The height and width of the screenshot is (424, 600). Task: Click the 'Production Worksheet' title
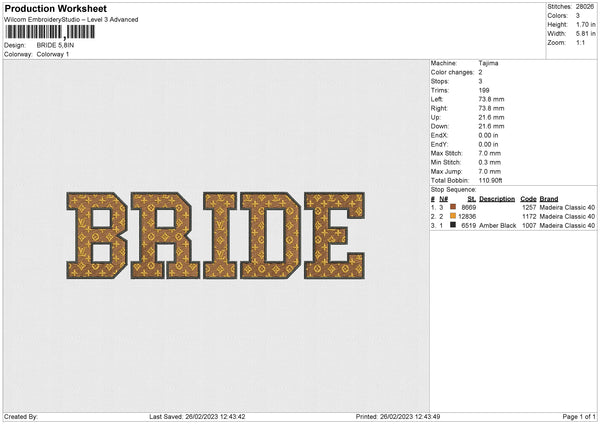(x=55, y=8)
